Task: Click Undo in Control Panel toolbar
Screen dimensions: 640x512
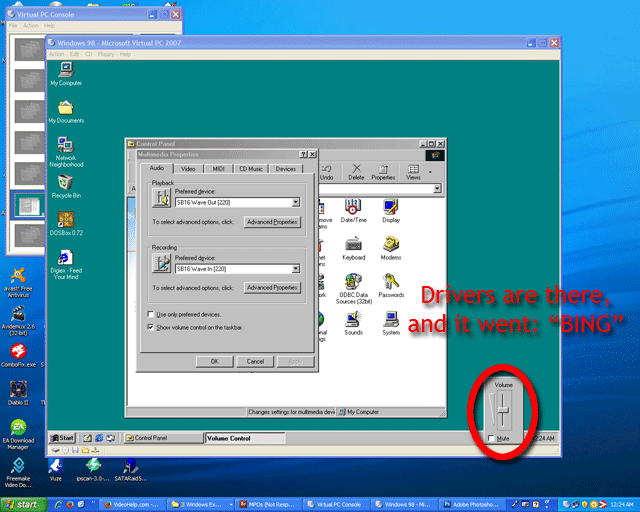Action: (327, 172)
